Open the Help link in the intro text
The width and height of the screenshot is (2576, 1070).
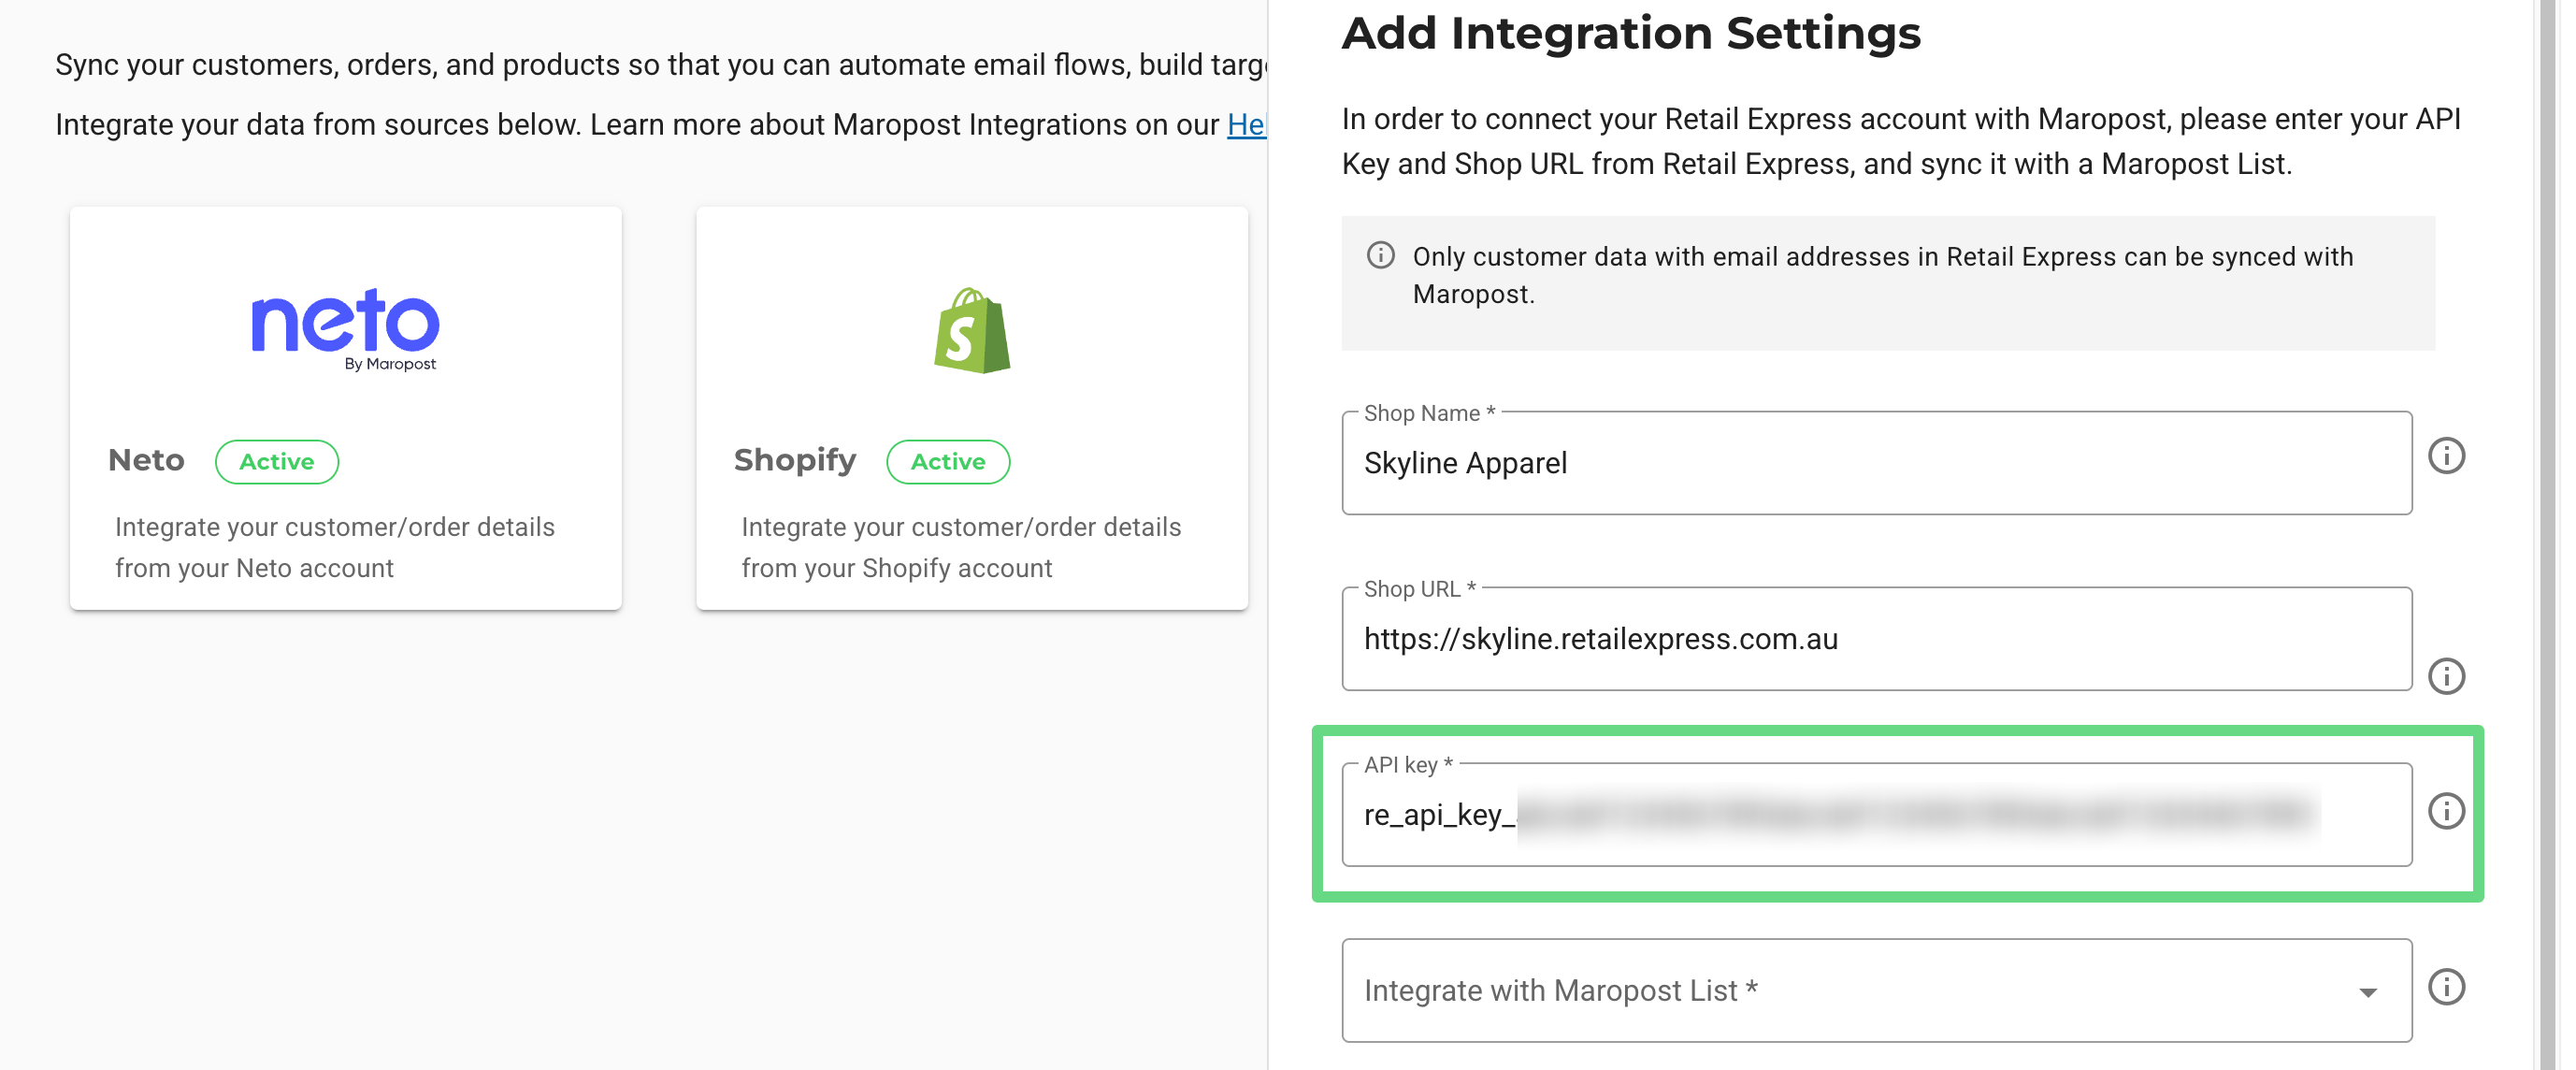coord(1246,125)
